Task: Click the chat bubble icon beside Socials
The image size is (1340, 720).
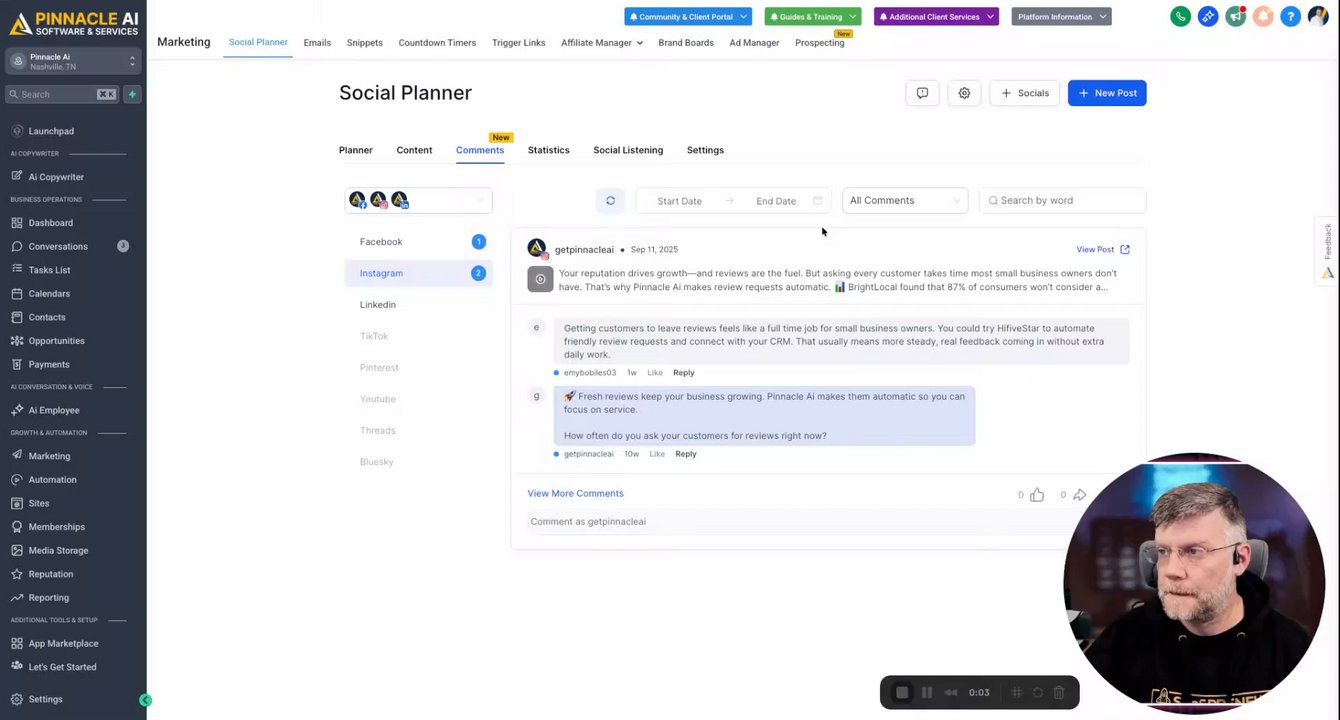Action: click(922, 93)
